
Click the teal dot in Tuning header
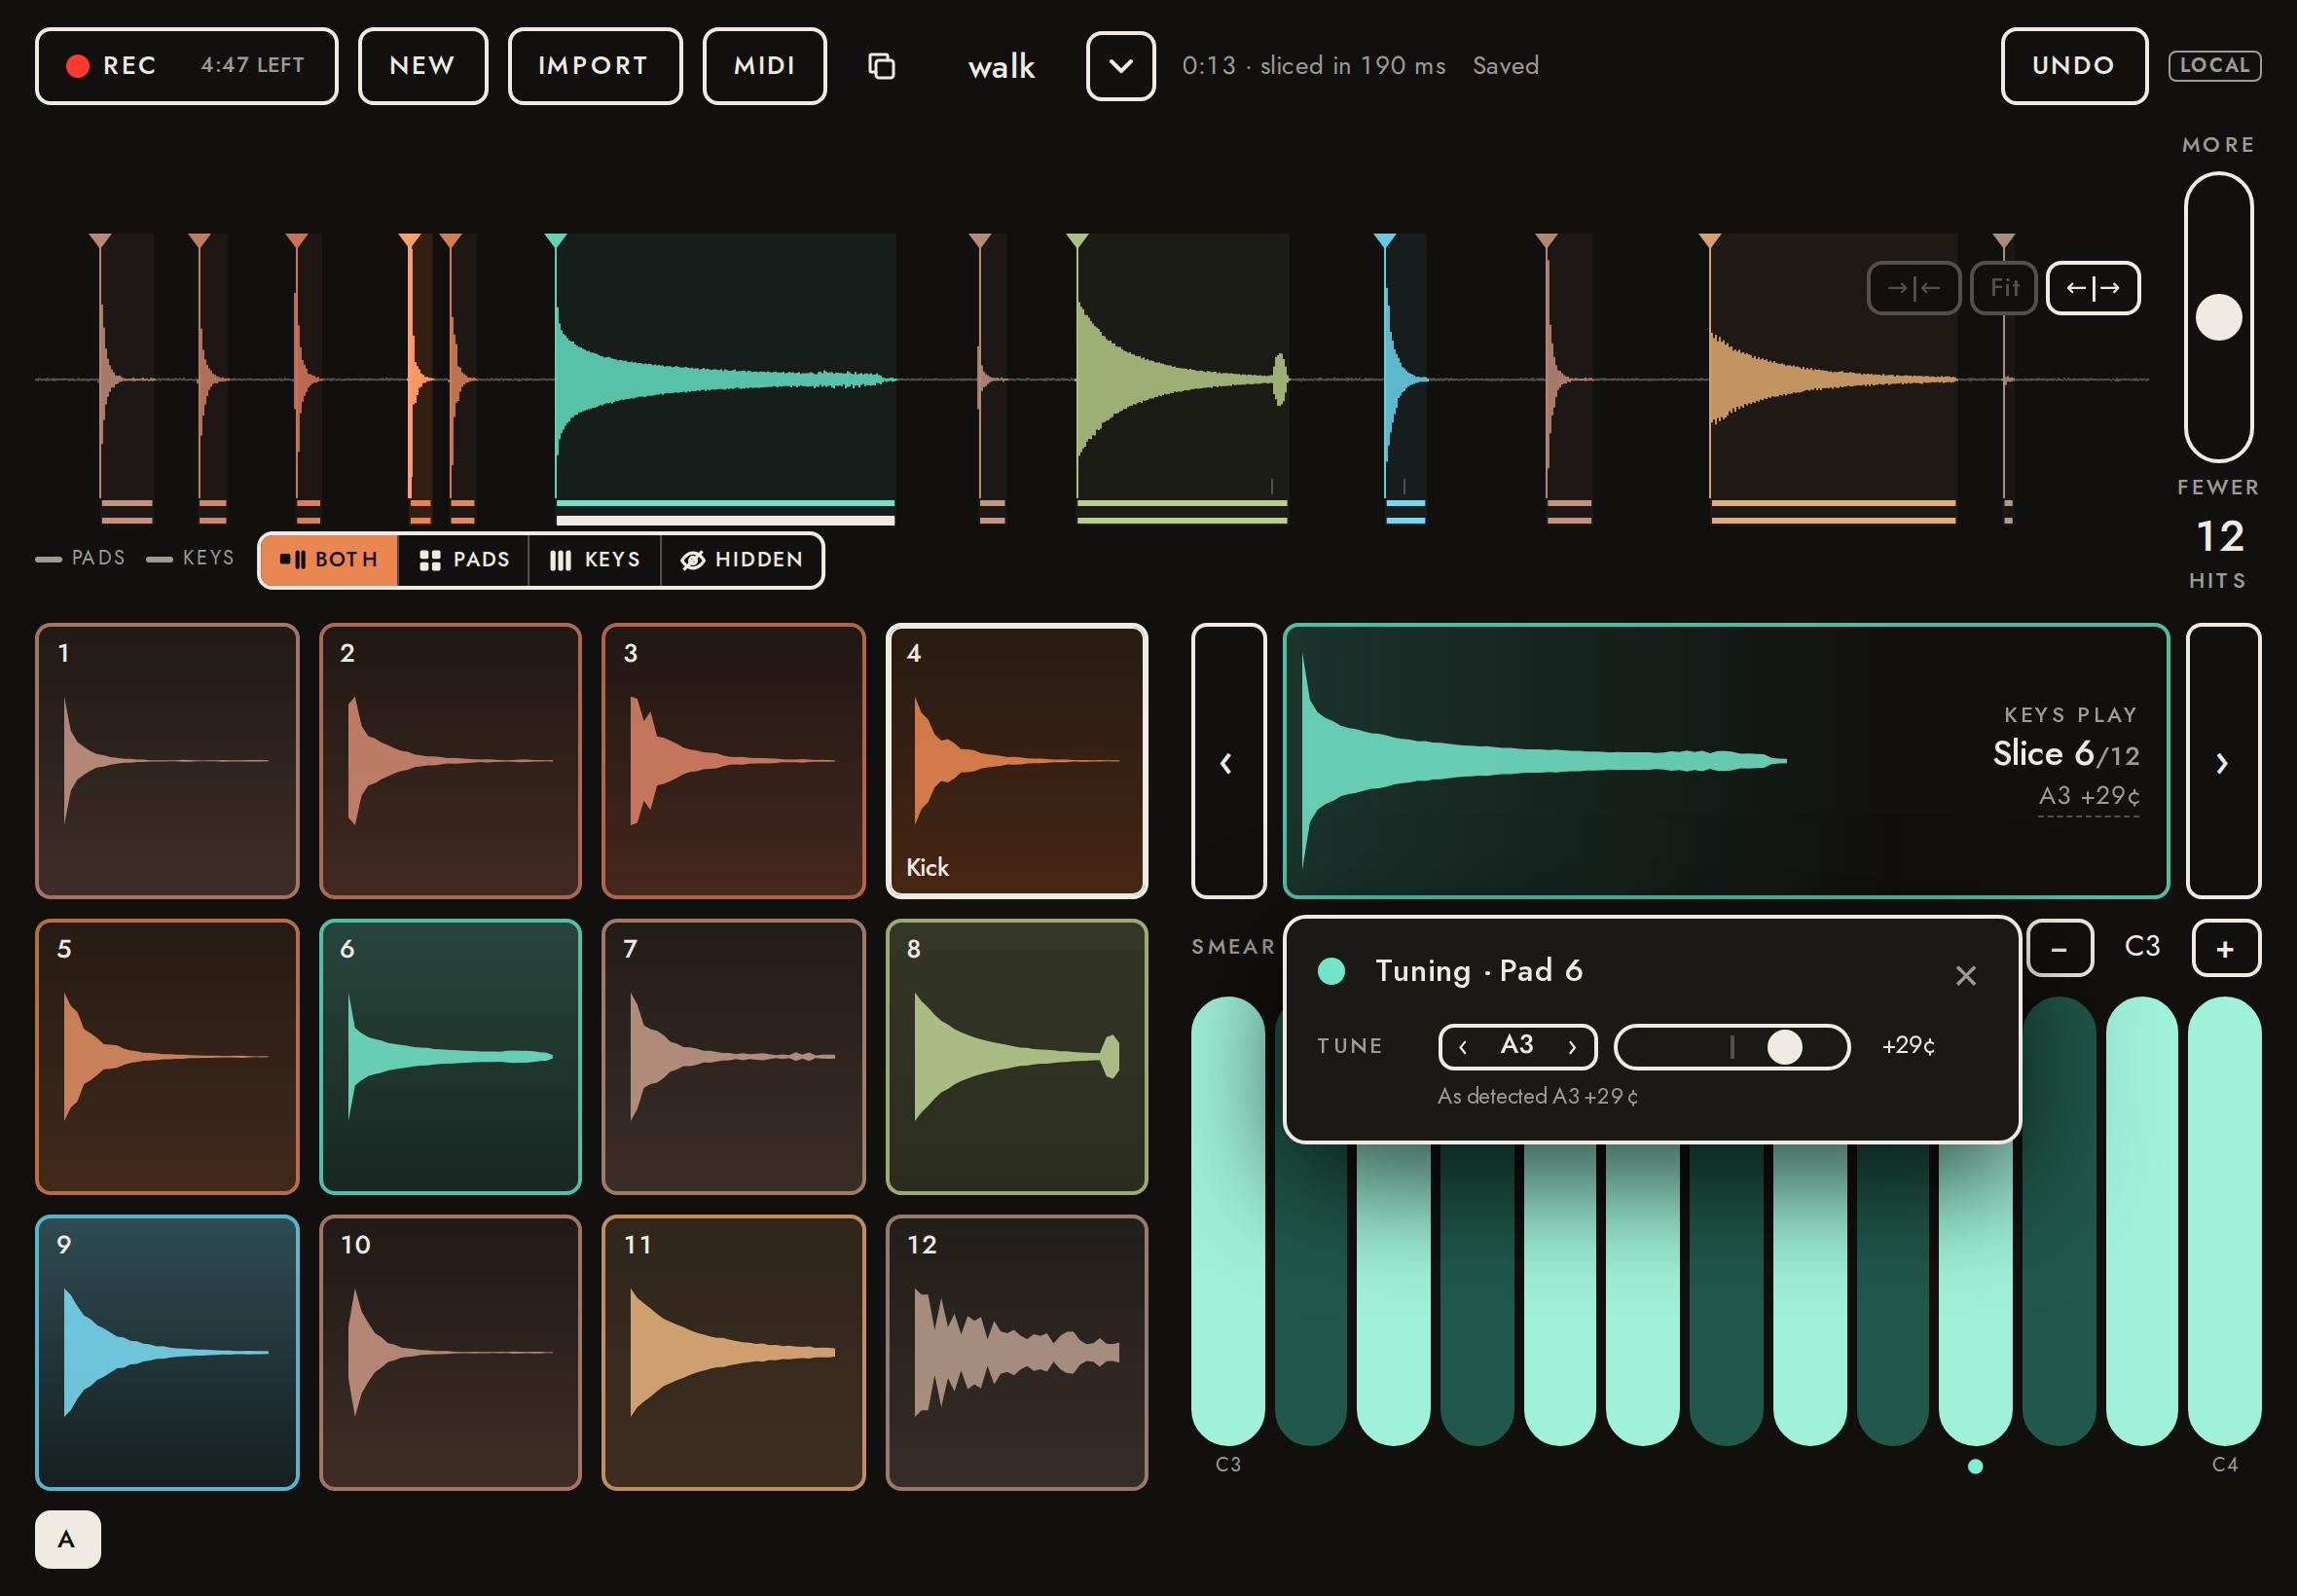(1331, 971)
